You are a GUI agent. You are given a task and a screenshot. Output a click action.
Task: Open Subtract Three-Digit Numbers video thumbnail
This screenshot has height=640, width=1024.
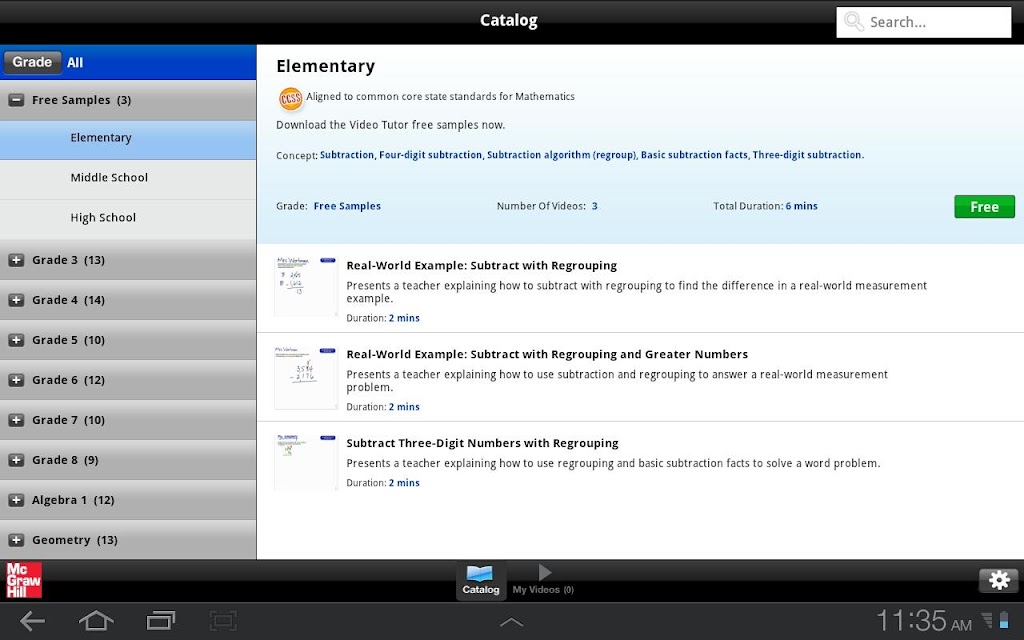306,463
